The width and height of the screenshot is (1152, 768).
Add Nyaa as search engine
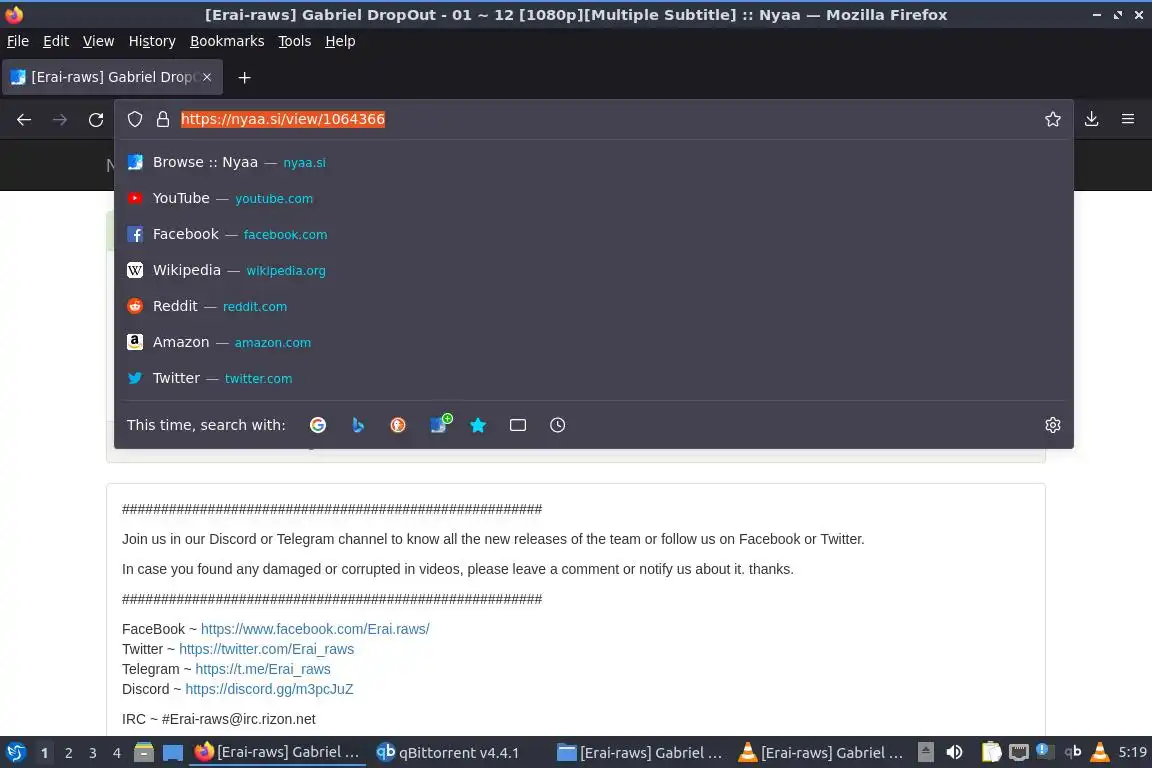point(440,423)
